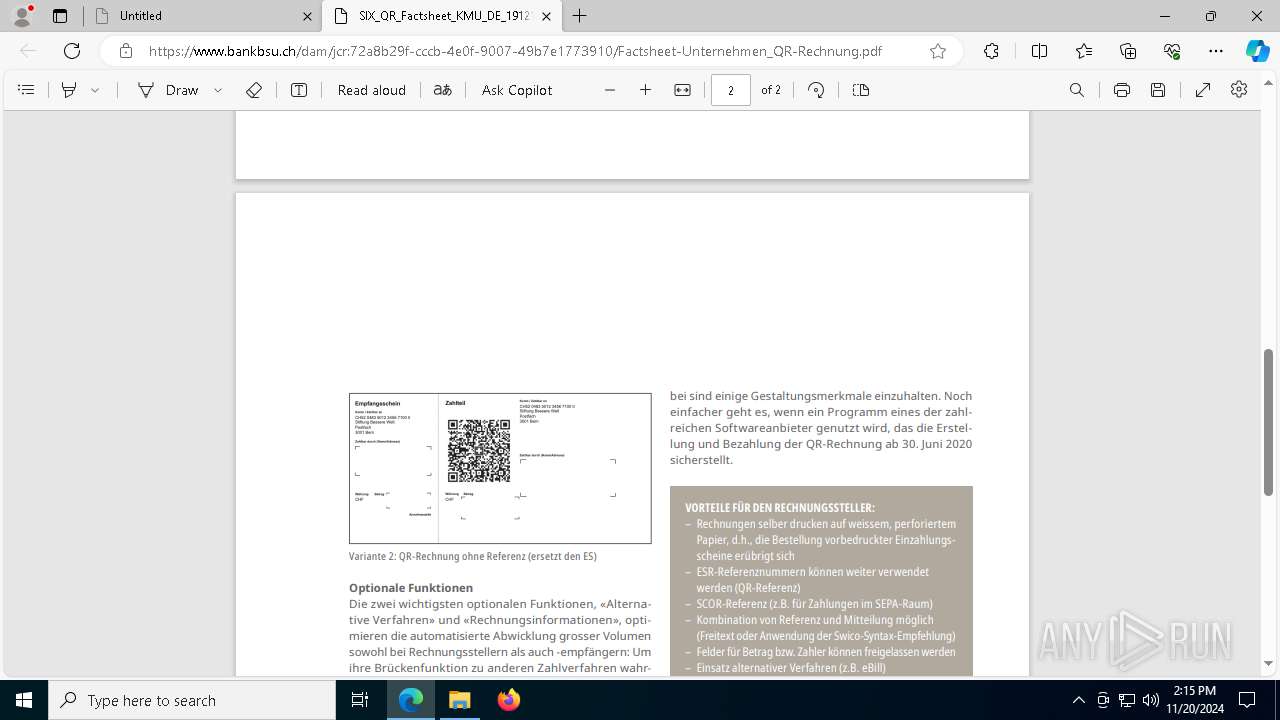This screenshot has width=1280, height=720.
Task: Switch to the Untitled tab
Action: coord(203,16)
